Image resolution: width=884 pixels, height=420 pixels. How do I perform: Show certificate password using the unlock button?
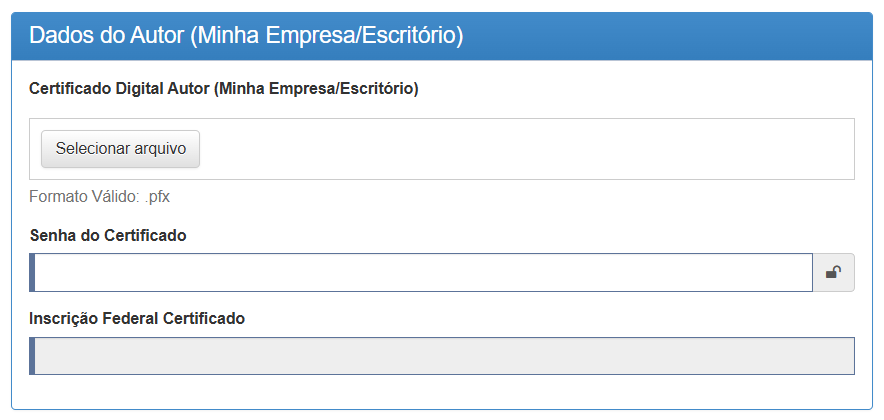coord(833,272)
